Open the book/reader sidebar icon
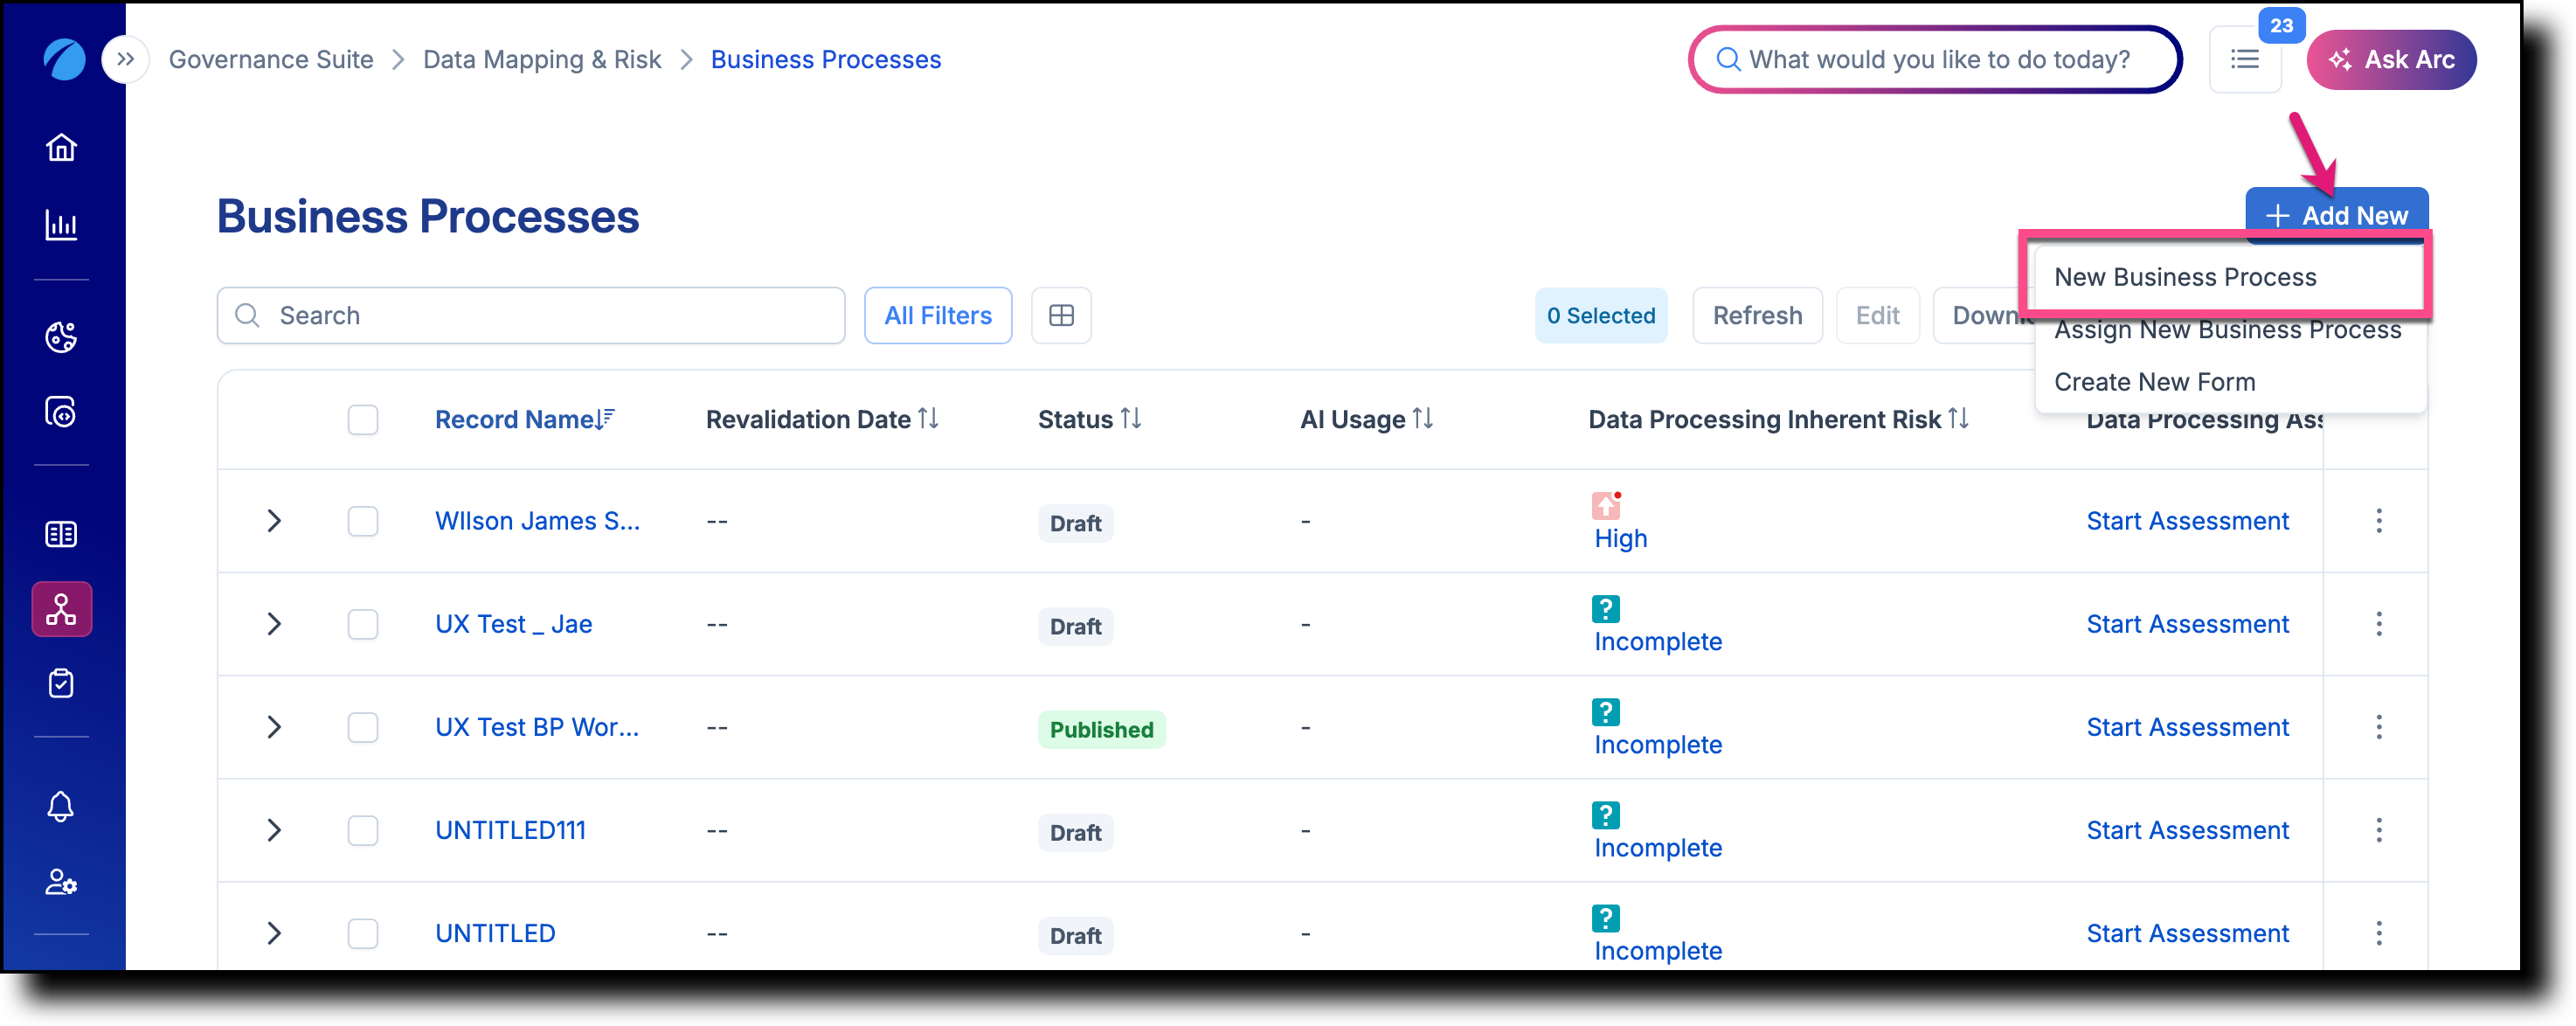 tap(61, 534)
